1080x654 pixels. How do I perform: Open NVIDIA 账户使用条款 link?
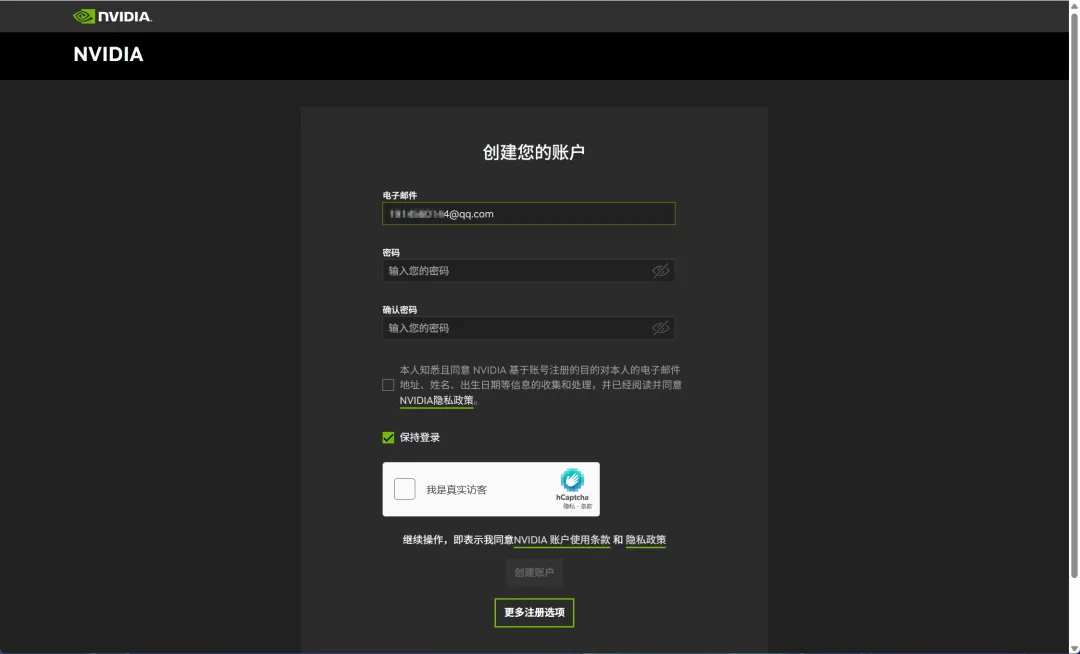click(562, 540)
